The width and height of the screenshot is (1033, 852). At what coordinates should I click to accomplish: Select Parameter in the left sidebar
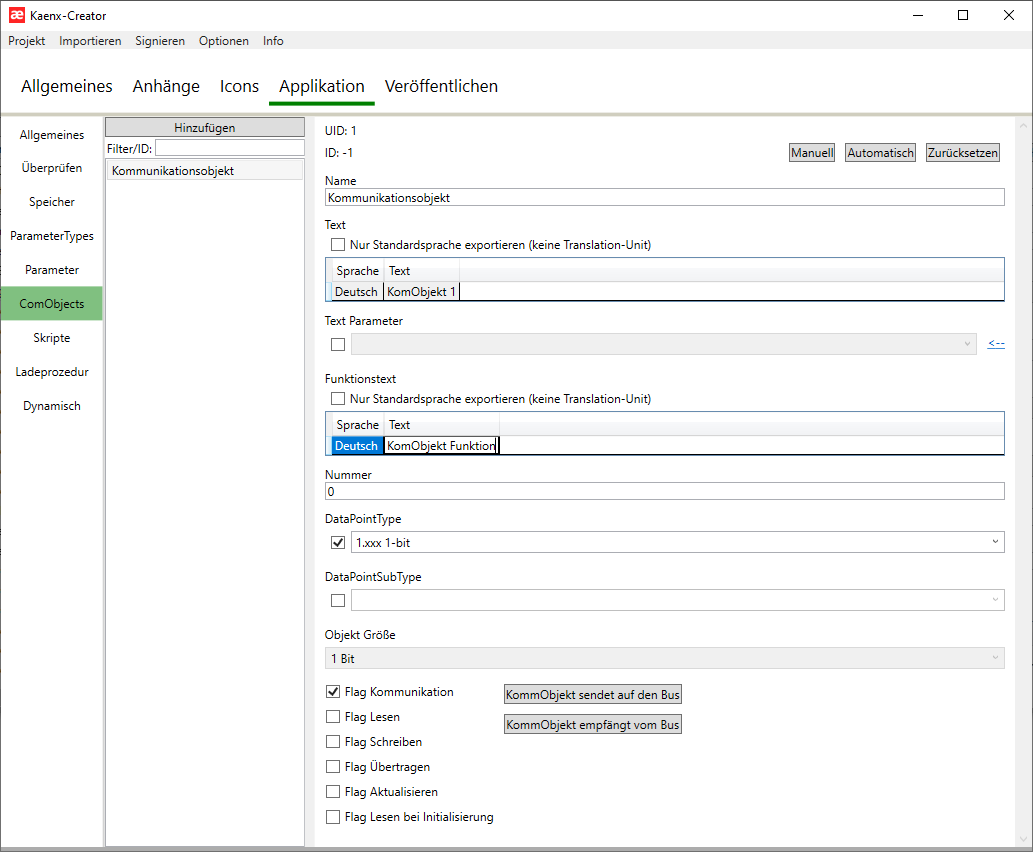coord(51,269)
